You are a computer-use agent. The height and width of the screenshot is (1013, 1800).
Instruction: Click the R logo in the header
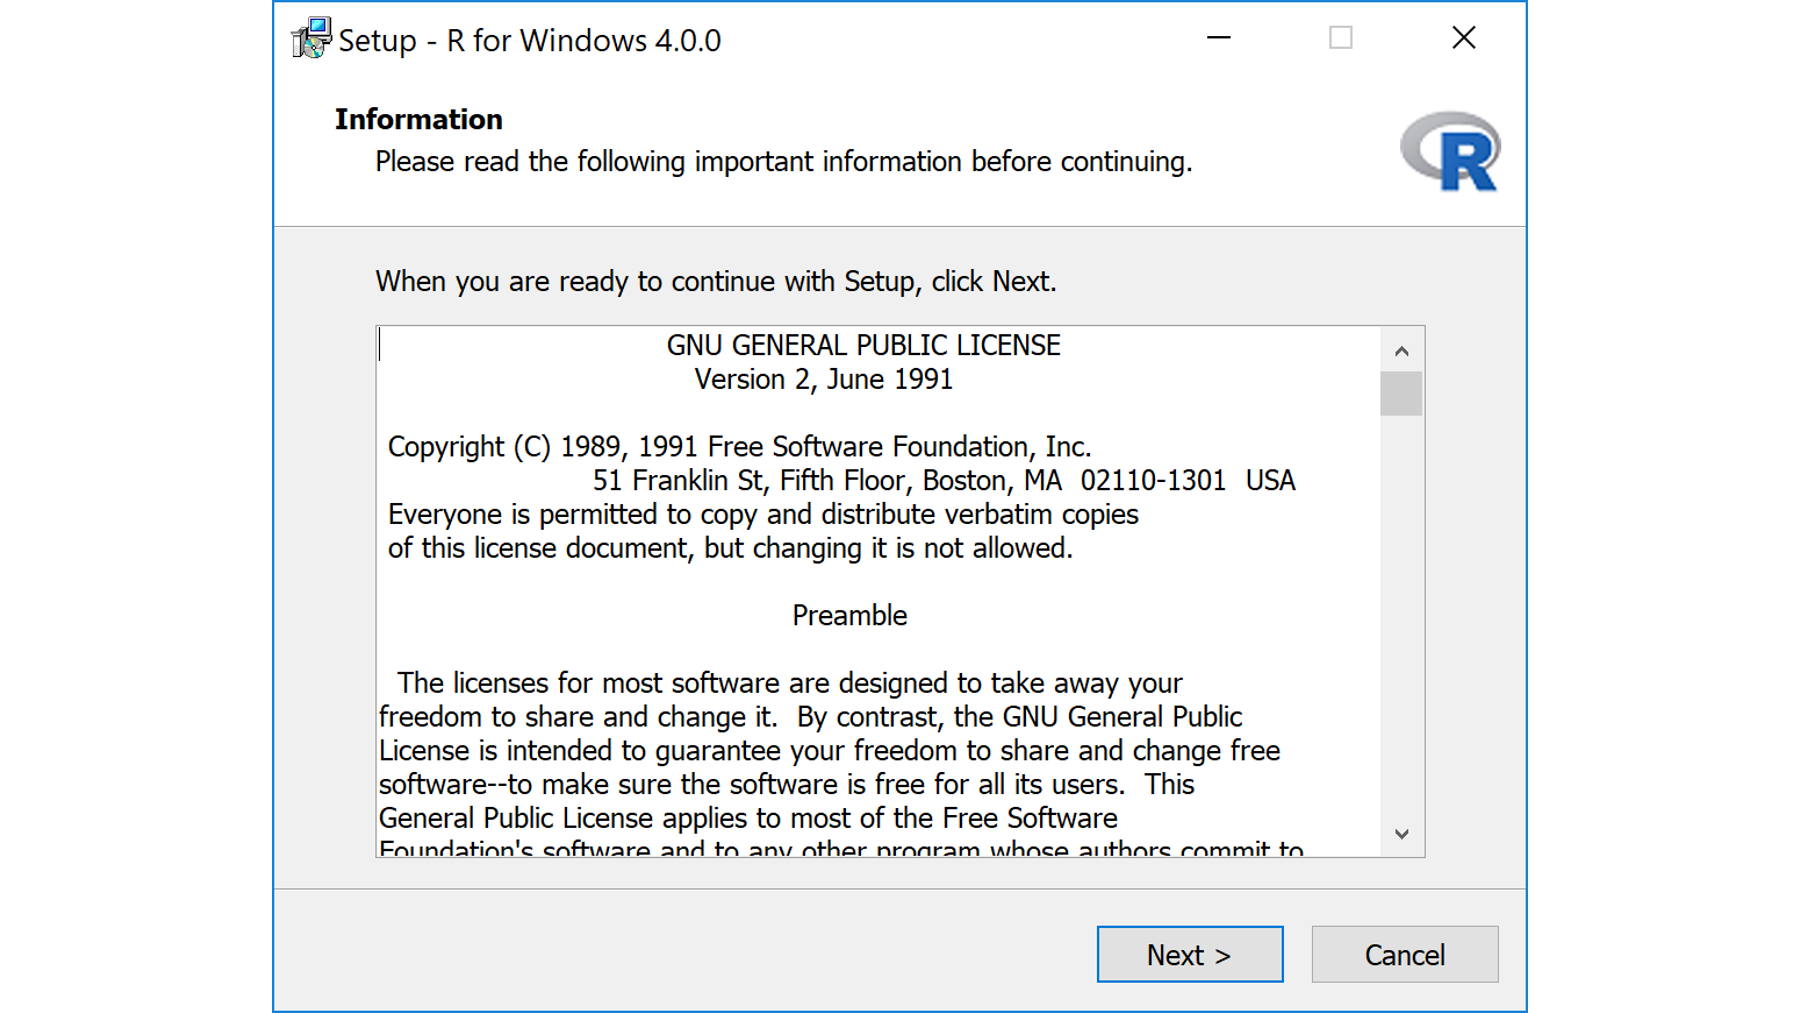tap(1450, 152)
